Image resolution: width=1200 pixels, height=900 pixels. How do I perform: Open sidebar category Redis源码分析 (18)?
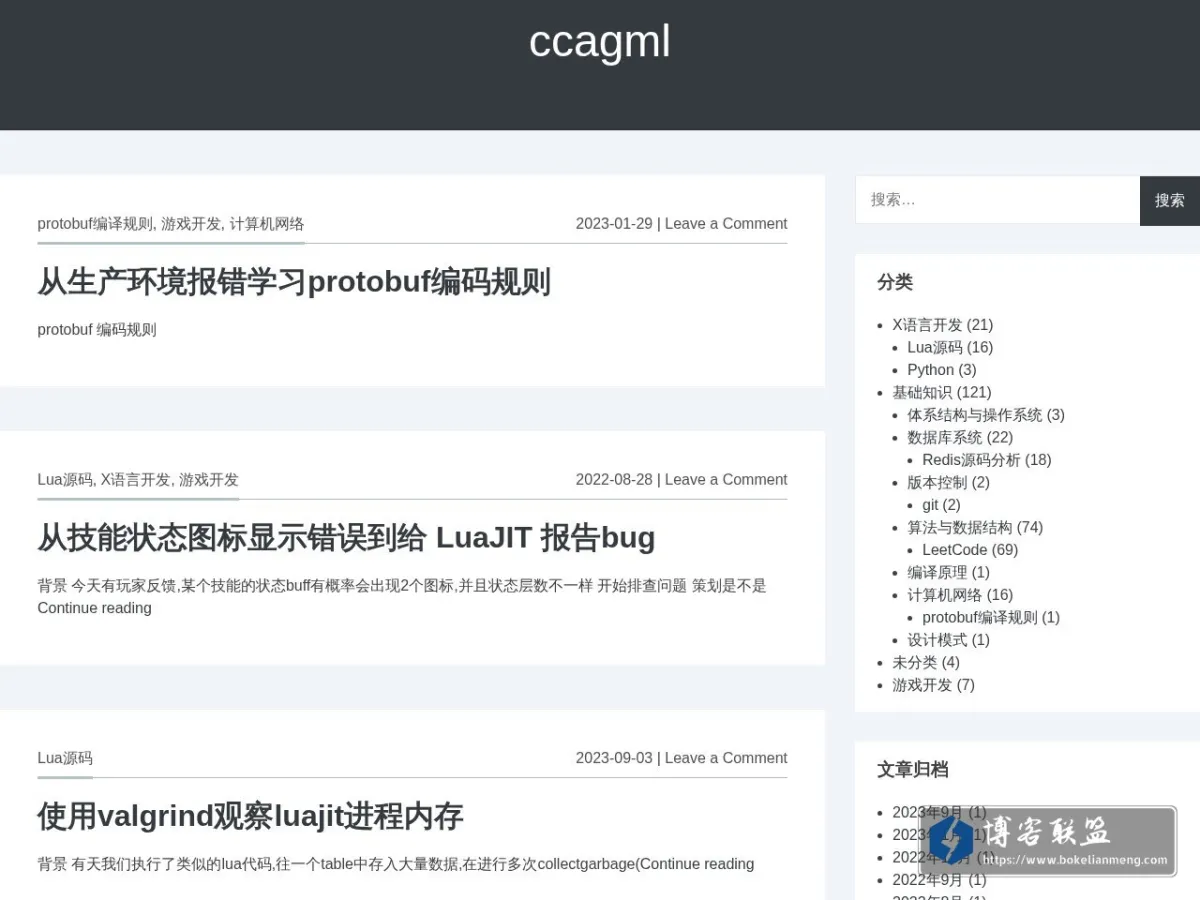(x=971, y=460)
